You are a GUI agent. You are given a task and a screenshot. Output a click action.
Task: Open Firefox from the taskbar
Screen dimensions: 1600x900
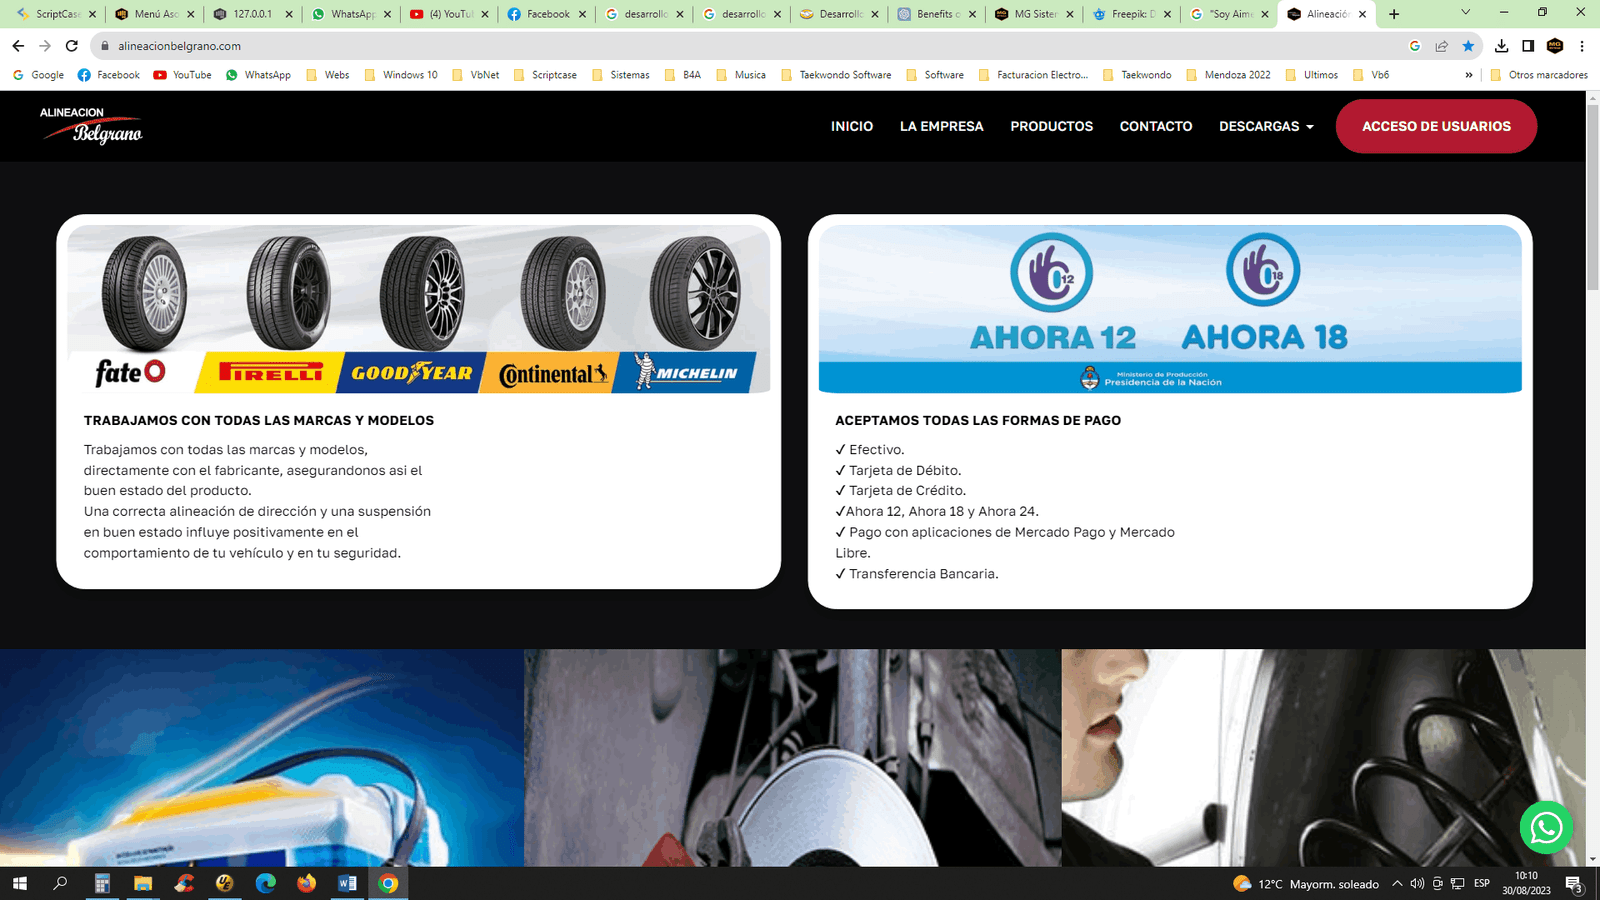point(306,883)
